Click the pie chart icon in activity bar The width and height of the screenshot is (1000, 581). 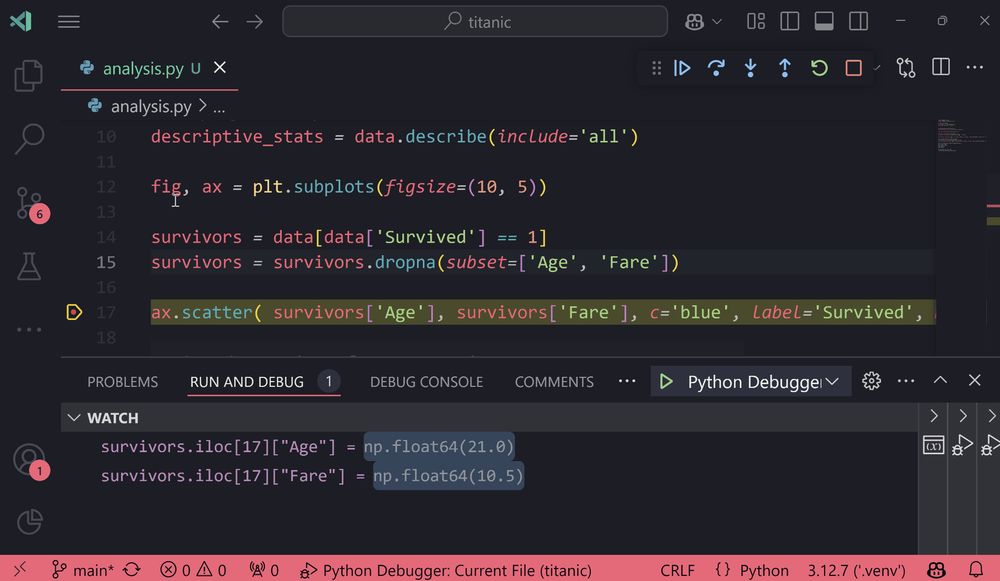pyautogui.click(x=29, y=522)
